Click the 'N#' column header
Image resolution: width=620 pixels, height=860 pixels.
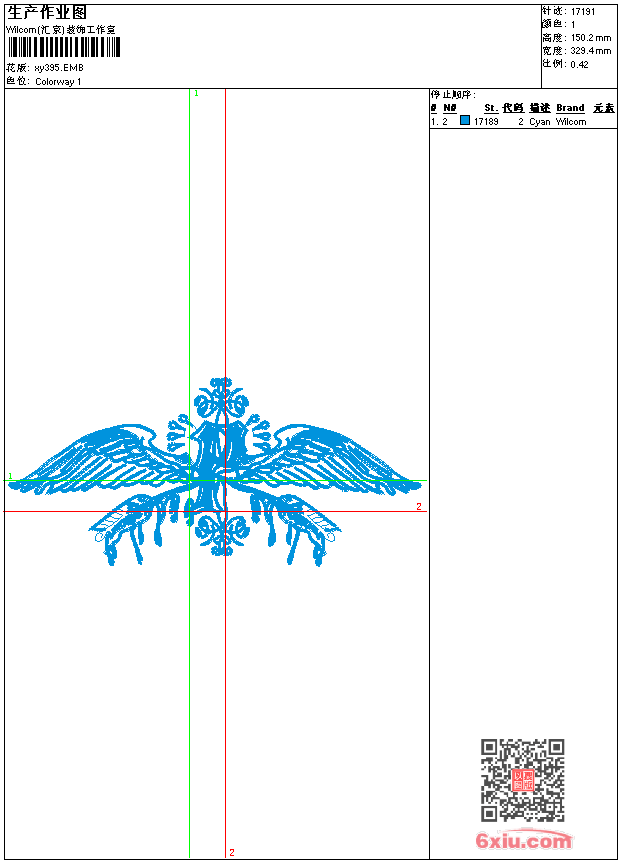tap(450, 108)
